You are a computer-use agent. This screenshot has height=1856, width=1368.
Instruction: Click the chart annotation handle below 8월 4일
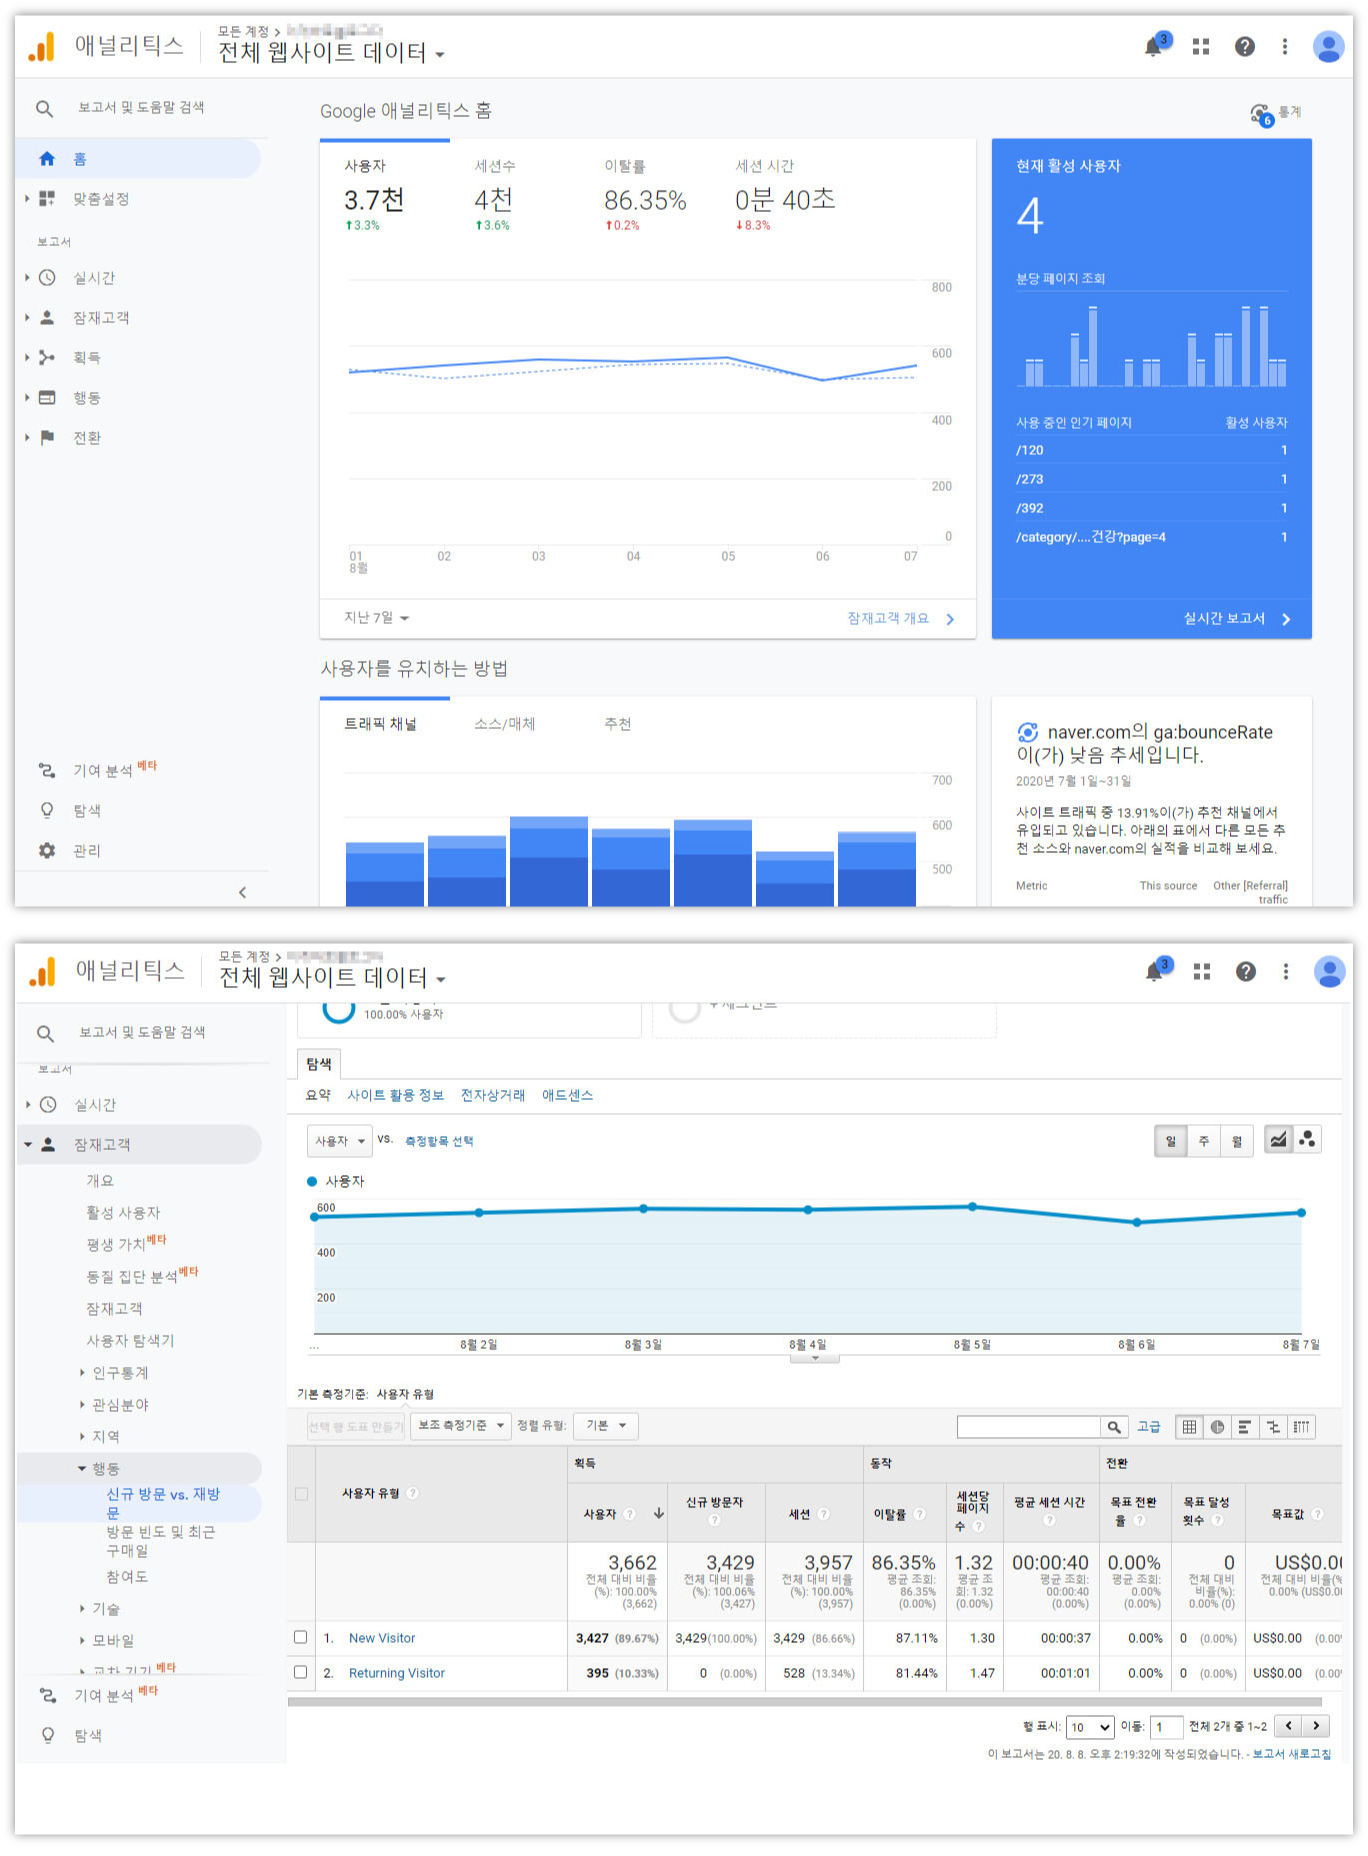tap(815, 1358)
